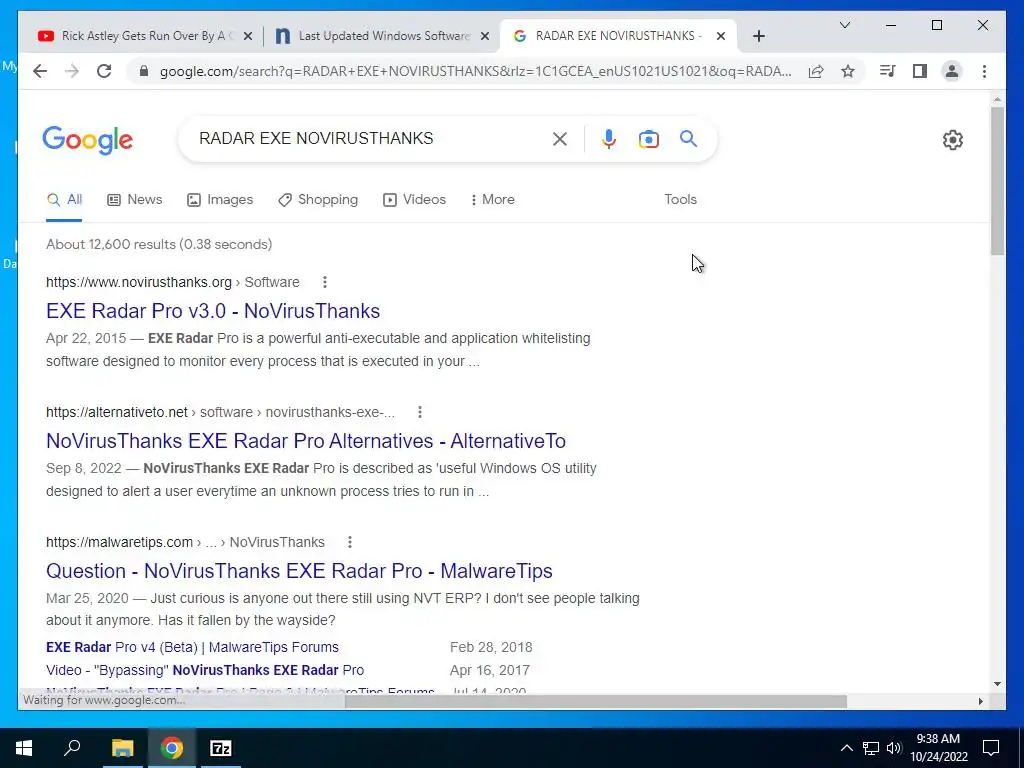Submit search with magnifier icon
The width and height of the screenshot is (1024, 768).
tap(688, 138)
